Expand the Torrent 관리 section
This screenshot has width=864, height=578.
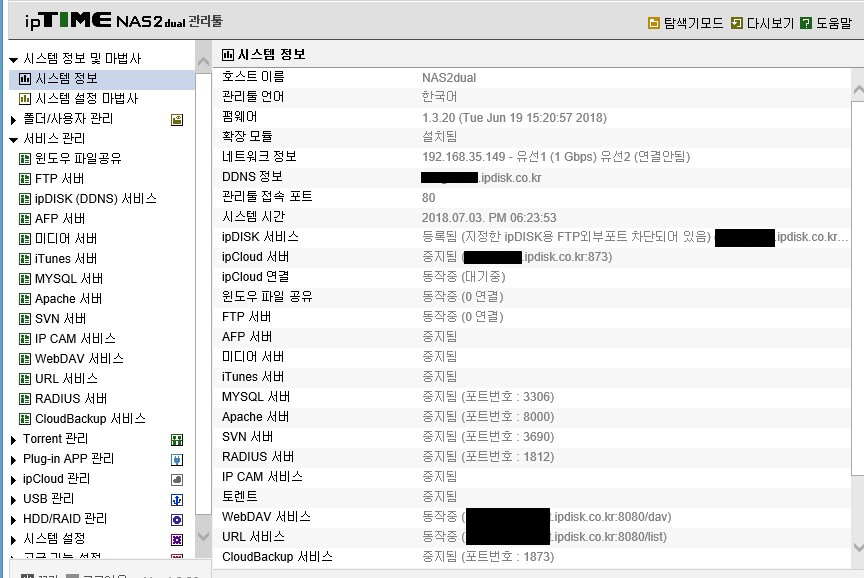14,440
